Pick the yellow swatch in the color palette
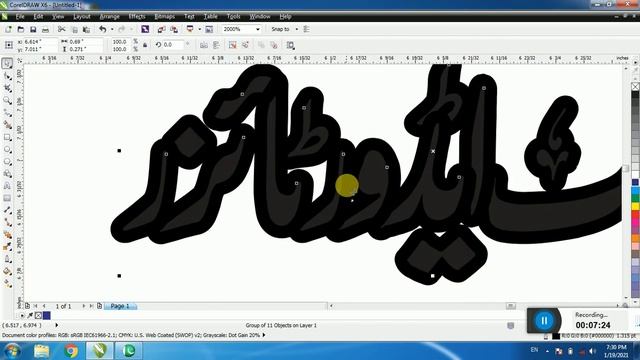Viewport: 640px width, 360px height. (635, 207)
